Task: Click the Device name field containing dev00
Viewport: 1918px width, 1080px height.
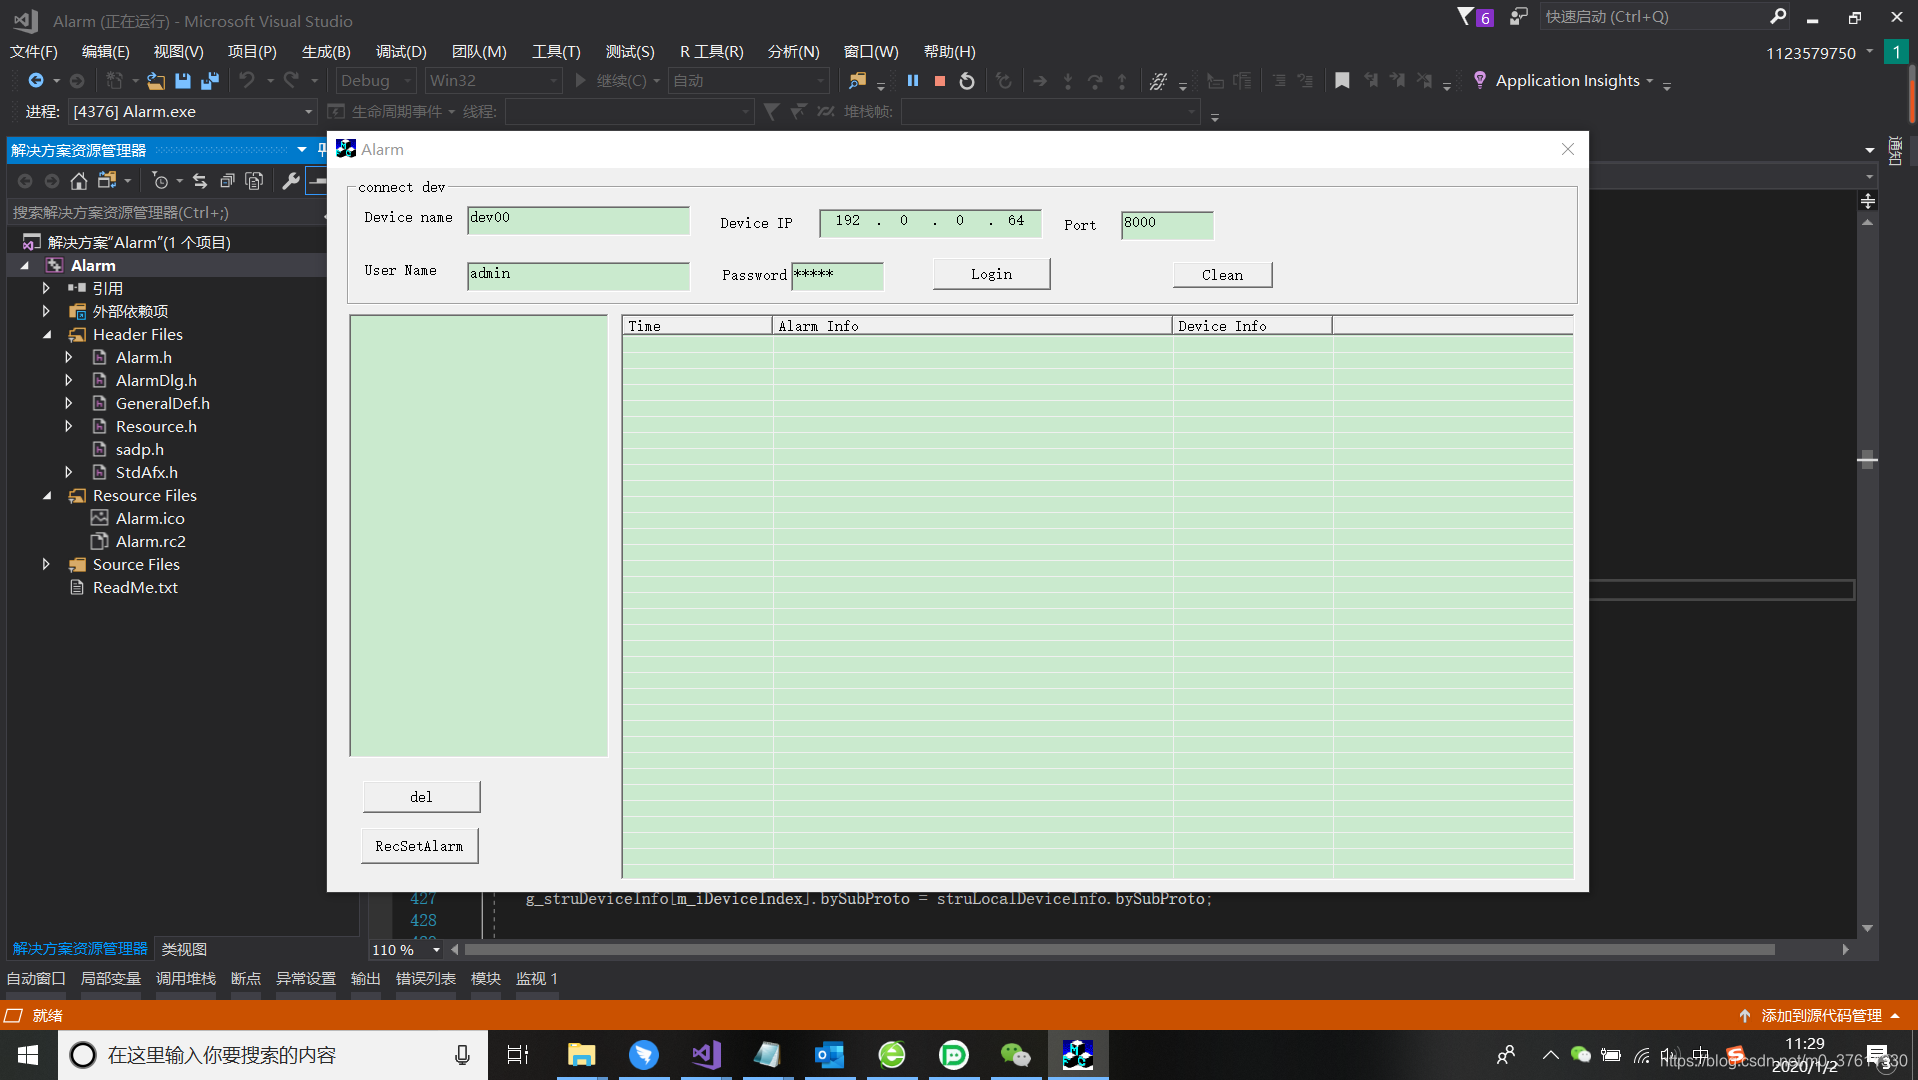Action: [578, 220]
